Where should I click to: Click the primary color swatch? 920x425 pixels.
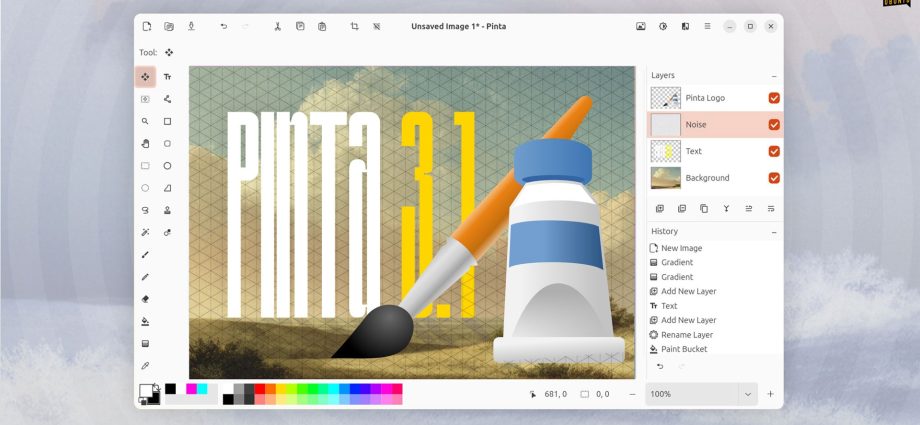[x=146, y=390]
